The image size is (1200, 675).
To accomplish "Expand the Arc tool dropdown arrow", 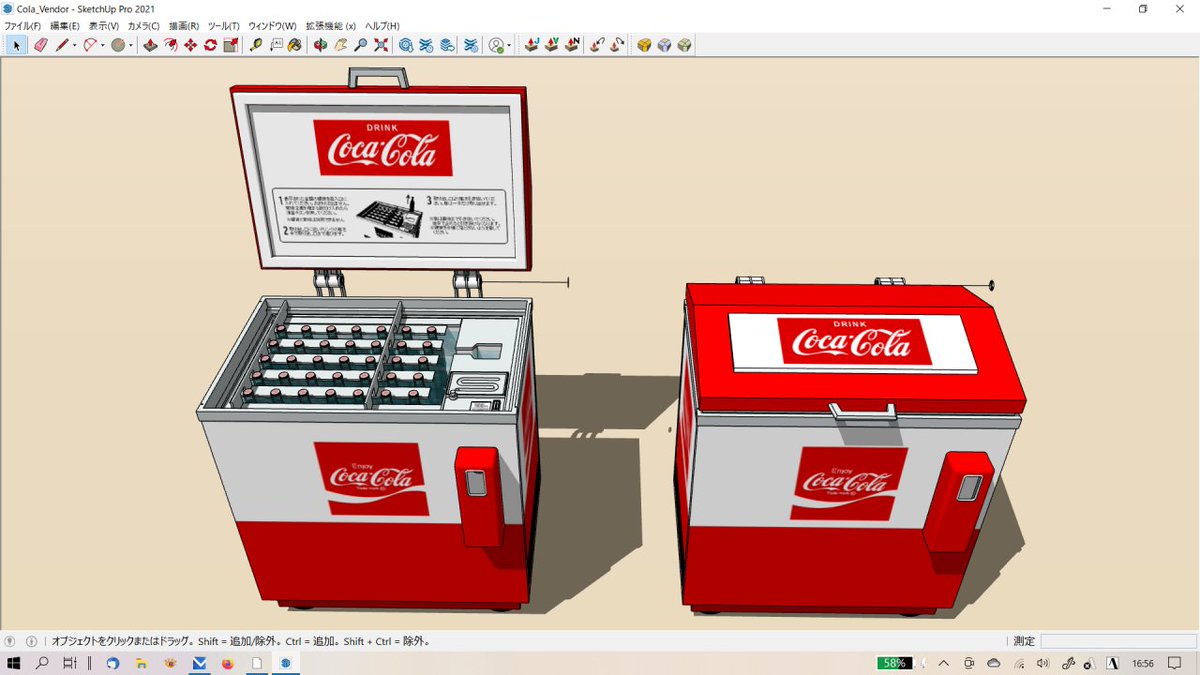I will 102,45.
